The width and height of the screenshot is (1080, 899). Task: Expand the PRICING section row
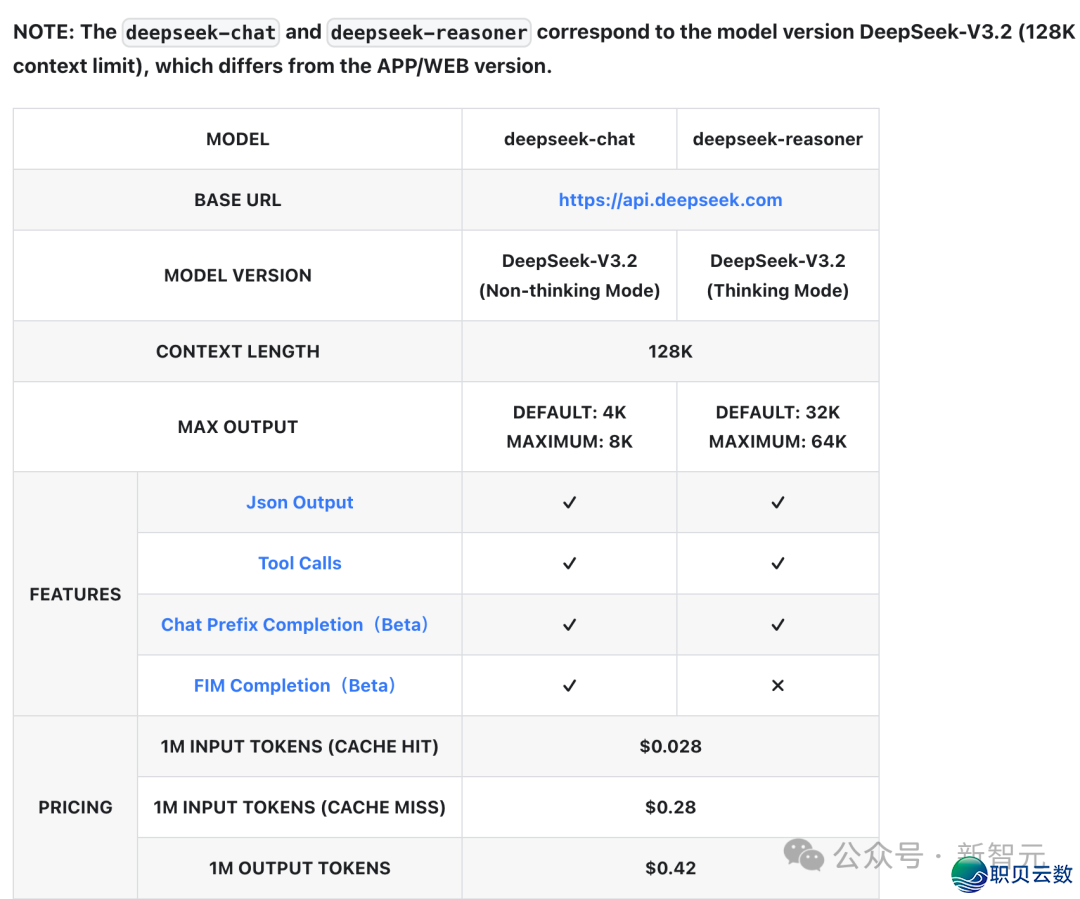[x=75, y=807]
